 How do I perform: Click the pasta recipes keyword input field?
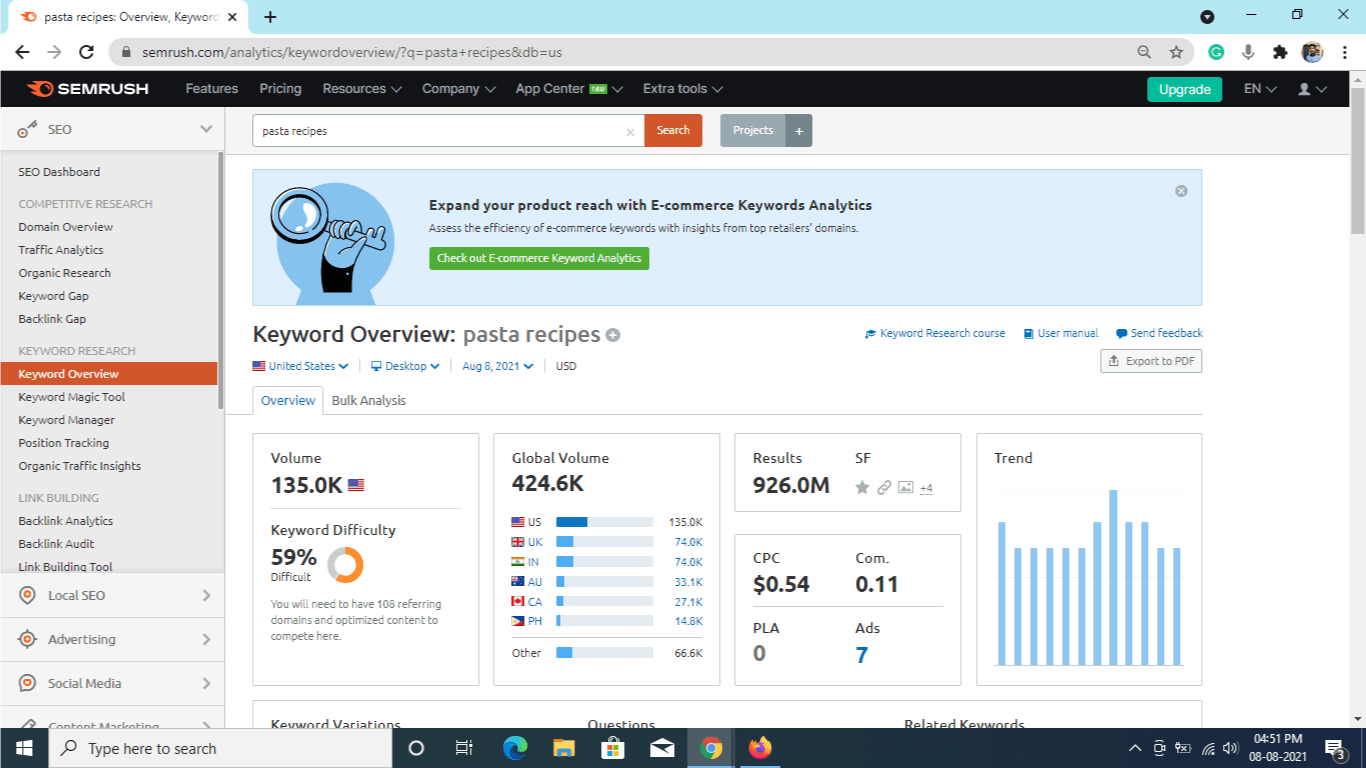(448, 131)
